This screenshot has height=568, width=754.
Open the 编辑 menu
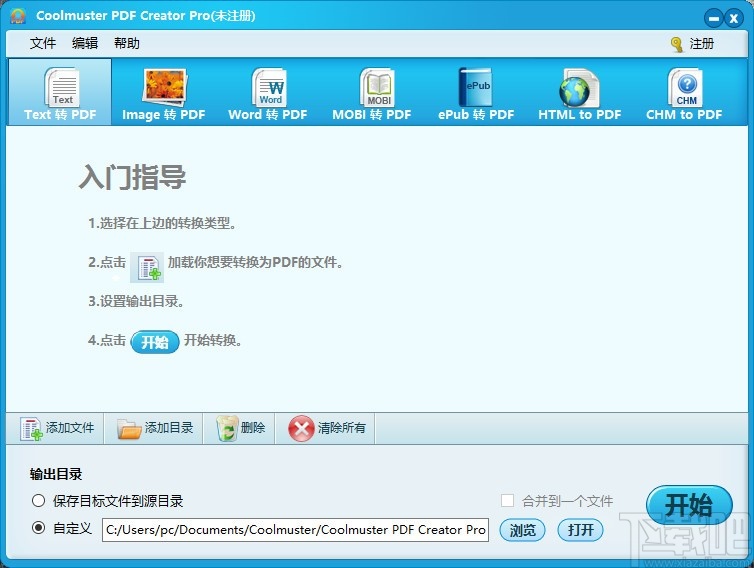point(85,43)
